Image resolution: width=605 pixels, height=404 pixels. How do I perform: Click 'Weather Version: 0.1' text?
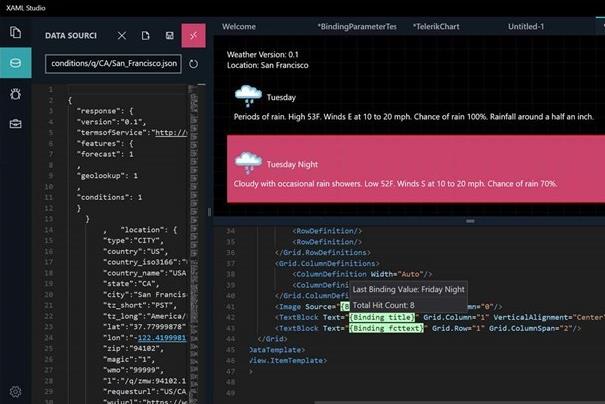click(x=262, y=54)
